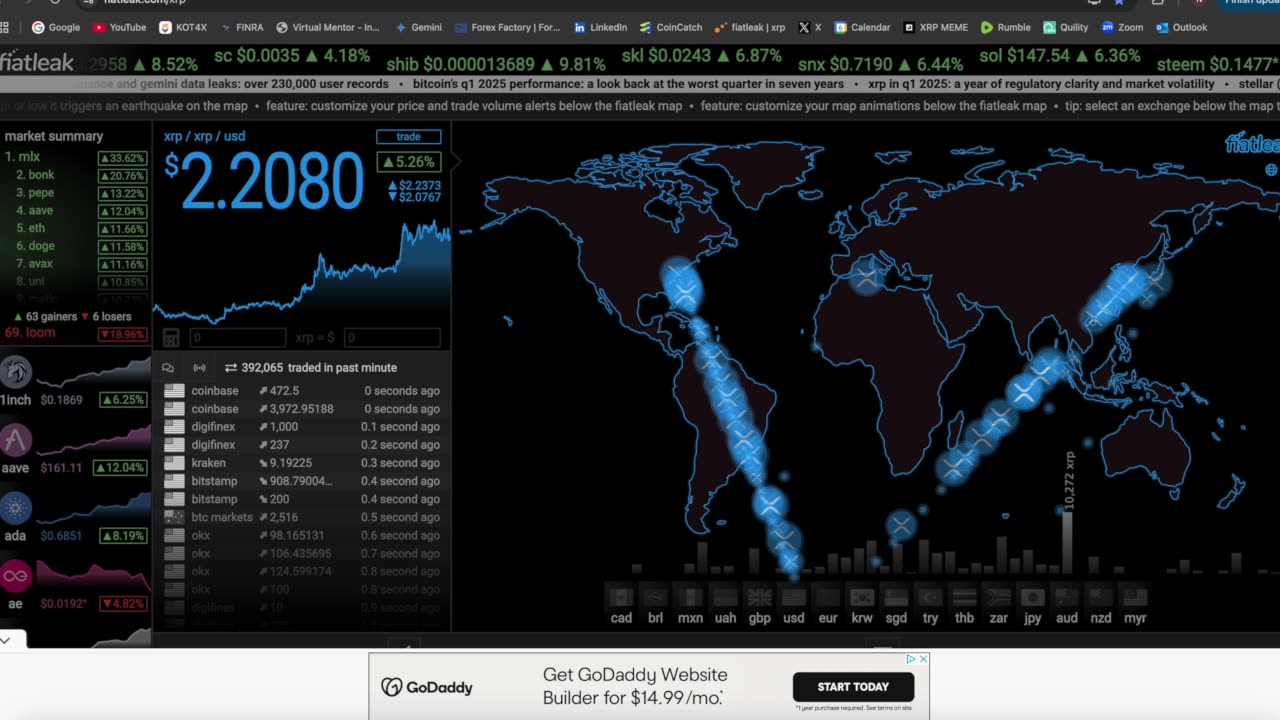Choose the jpy currency flag
Screen dimensions: 1280x720
pos(1032,597)
